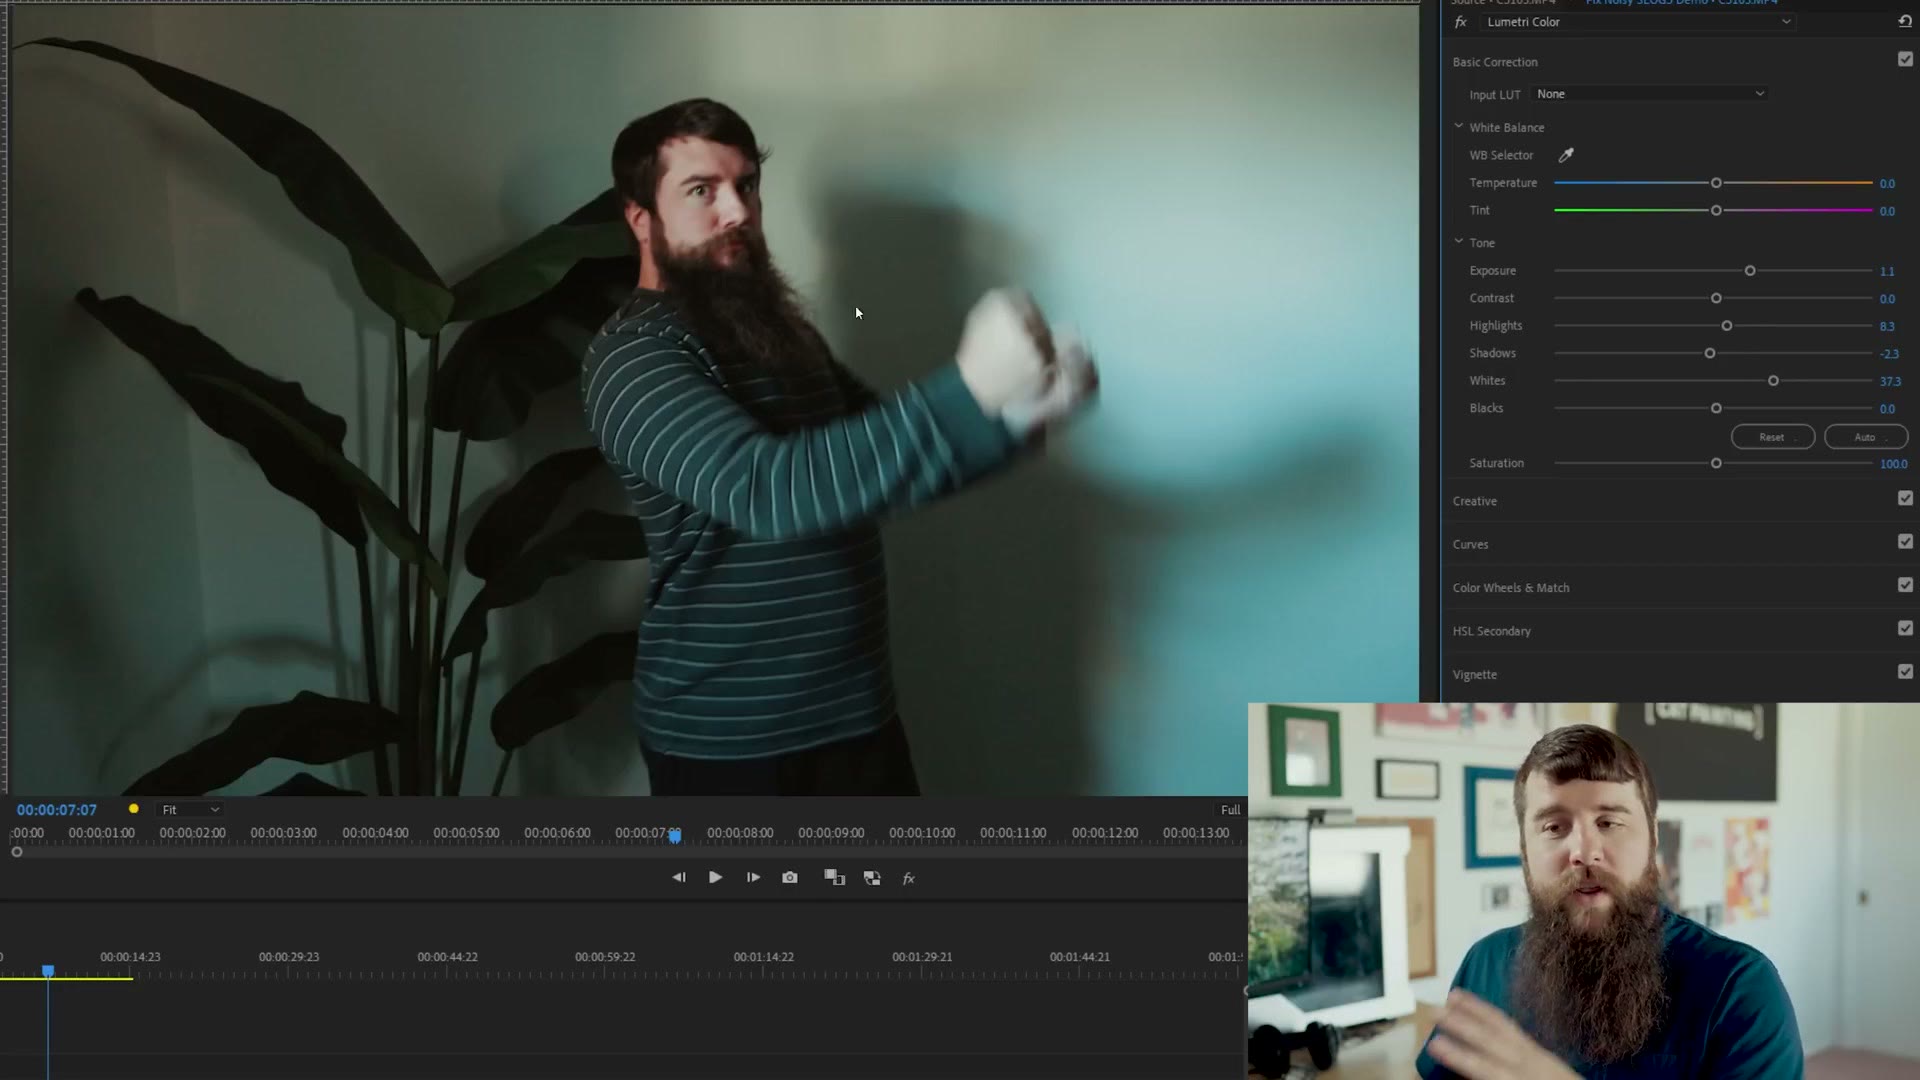
Task: Click the Insert edit icon
Action: pos(834,877)
